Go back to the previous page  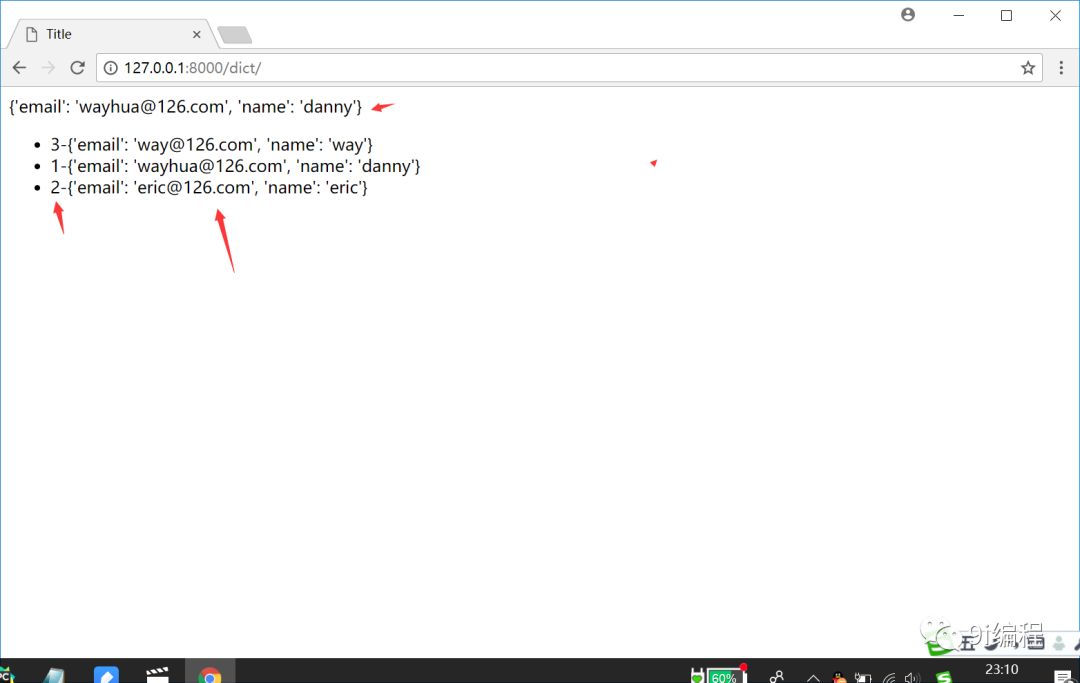(x=19, y=67)
